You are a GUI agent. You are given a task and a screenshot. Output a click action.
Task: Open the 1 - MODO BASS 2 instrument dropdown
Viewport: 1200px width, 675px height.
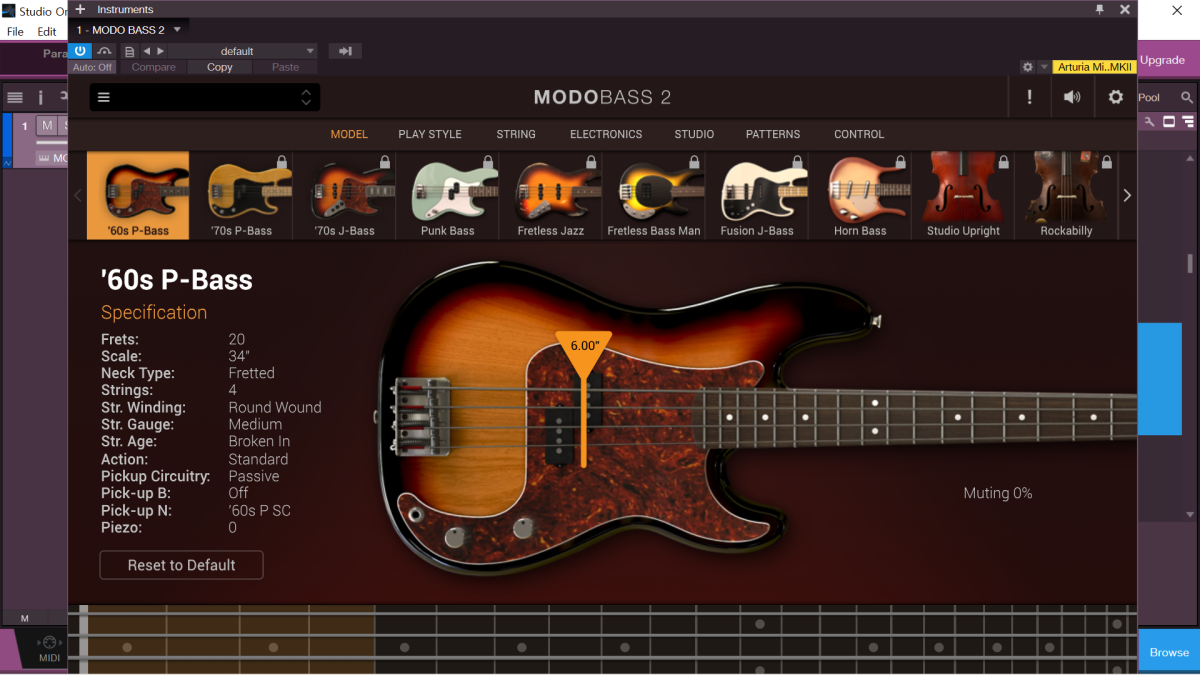click(x=129, y=30)
